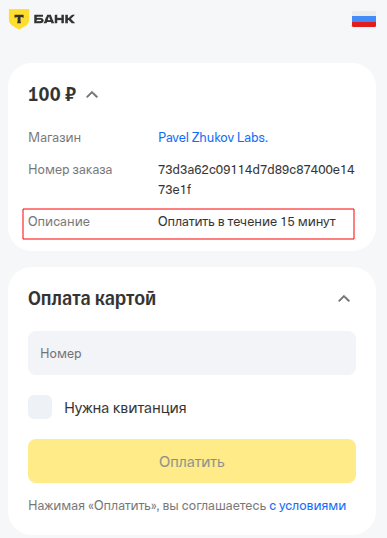Click the Описание label
The image size is (387, 538).
pyautogui.click(x=59, y=222)
